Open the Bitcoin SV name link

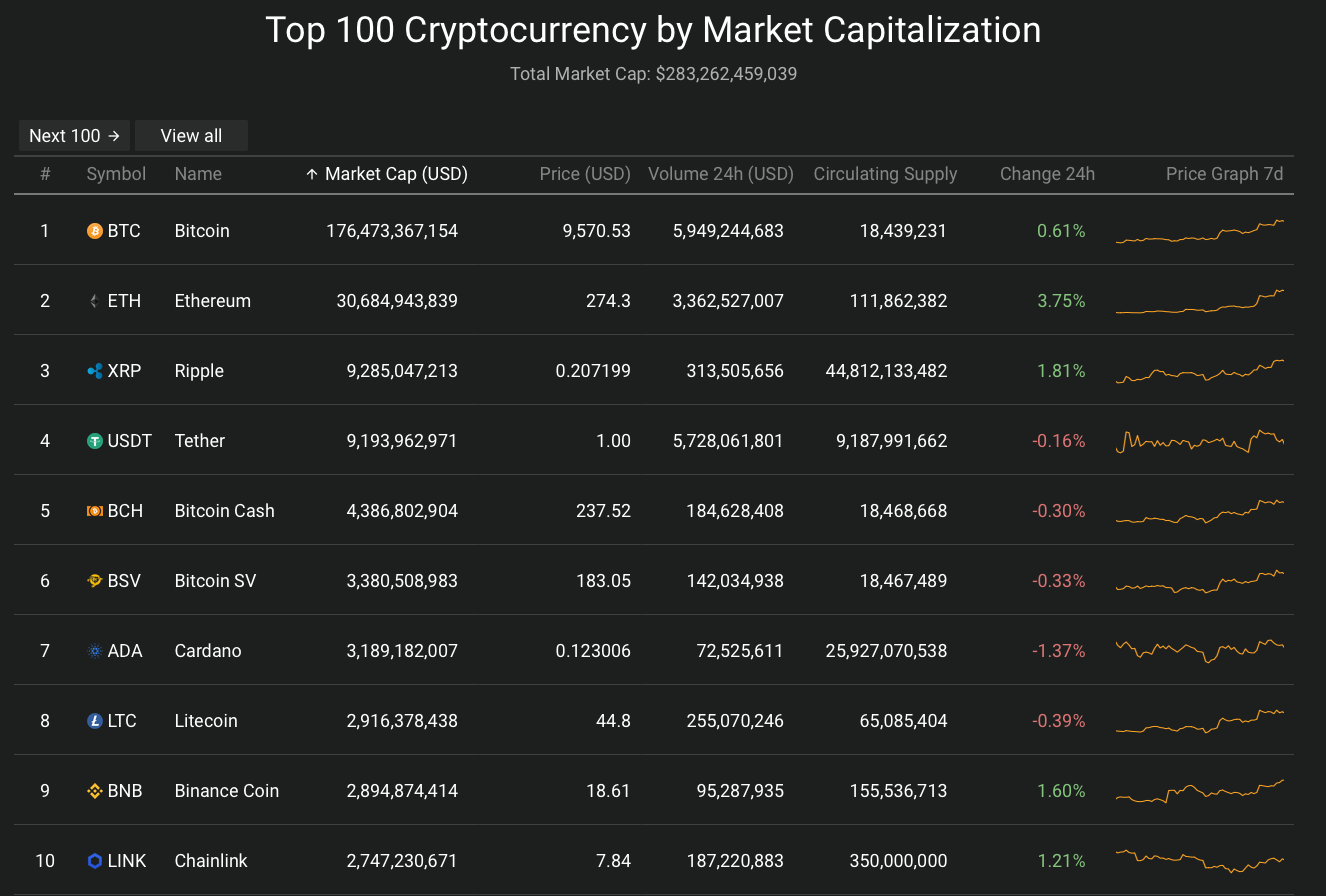[x=215, y=581]
